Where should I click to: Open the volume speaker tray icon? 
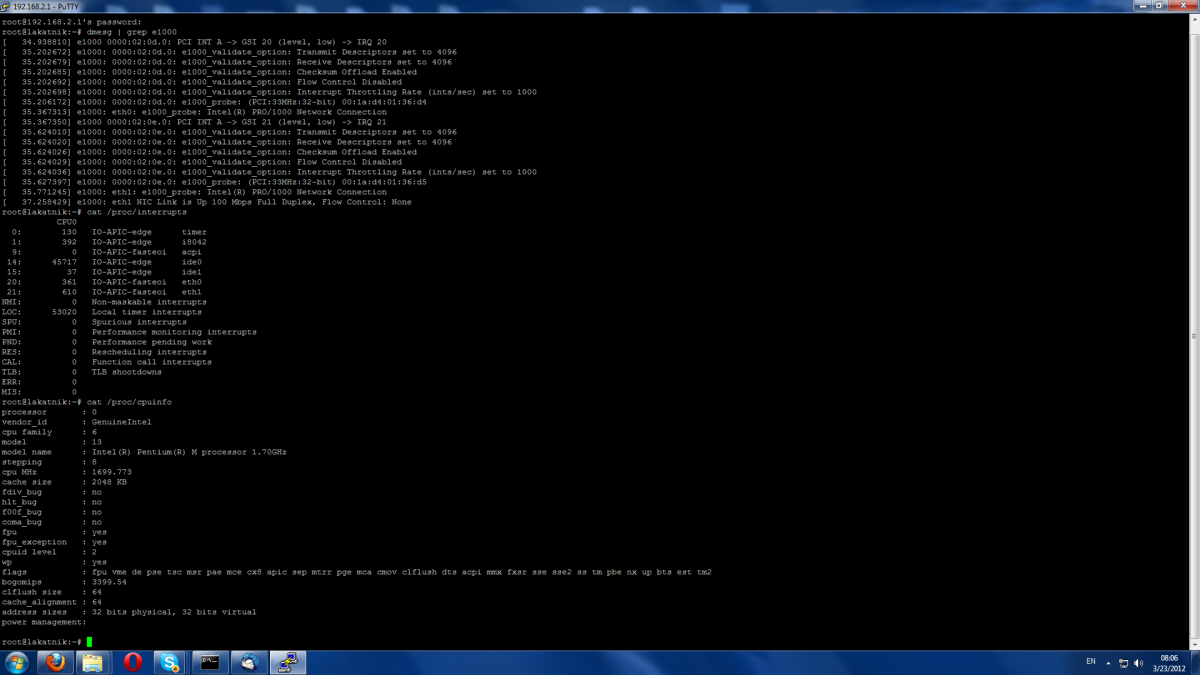point(1139,663)
